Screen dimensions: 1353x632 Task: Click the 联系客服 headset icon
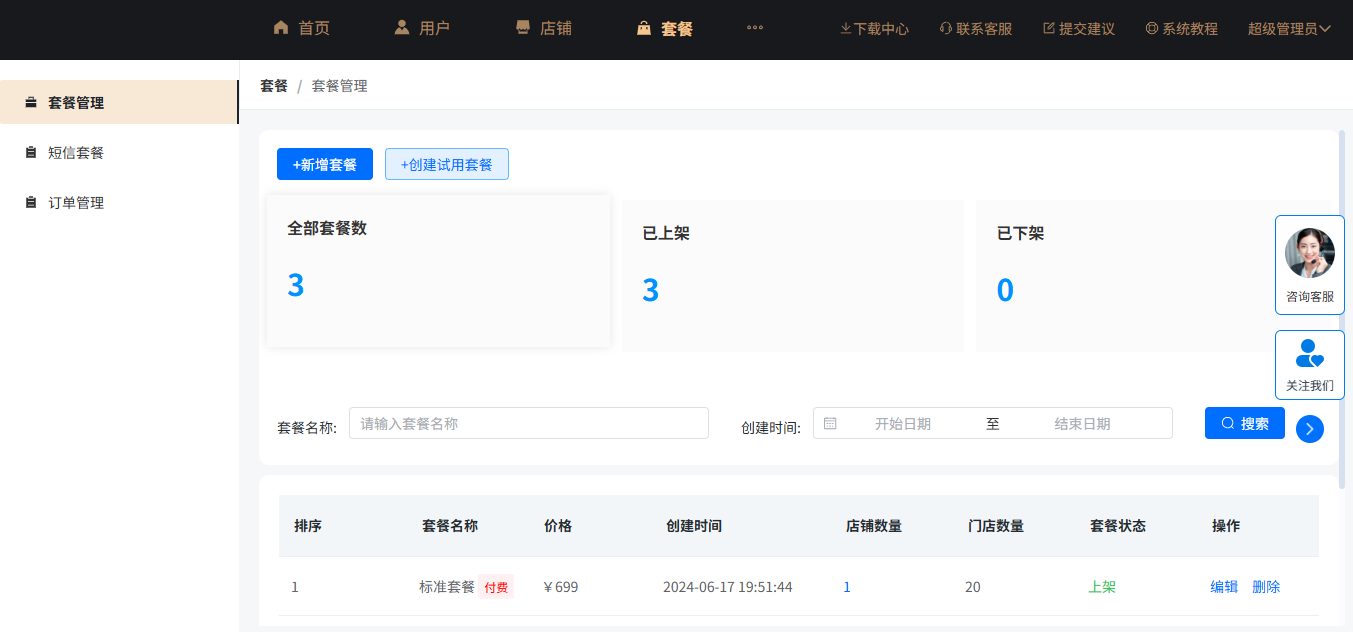coord(944,29)
